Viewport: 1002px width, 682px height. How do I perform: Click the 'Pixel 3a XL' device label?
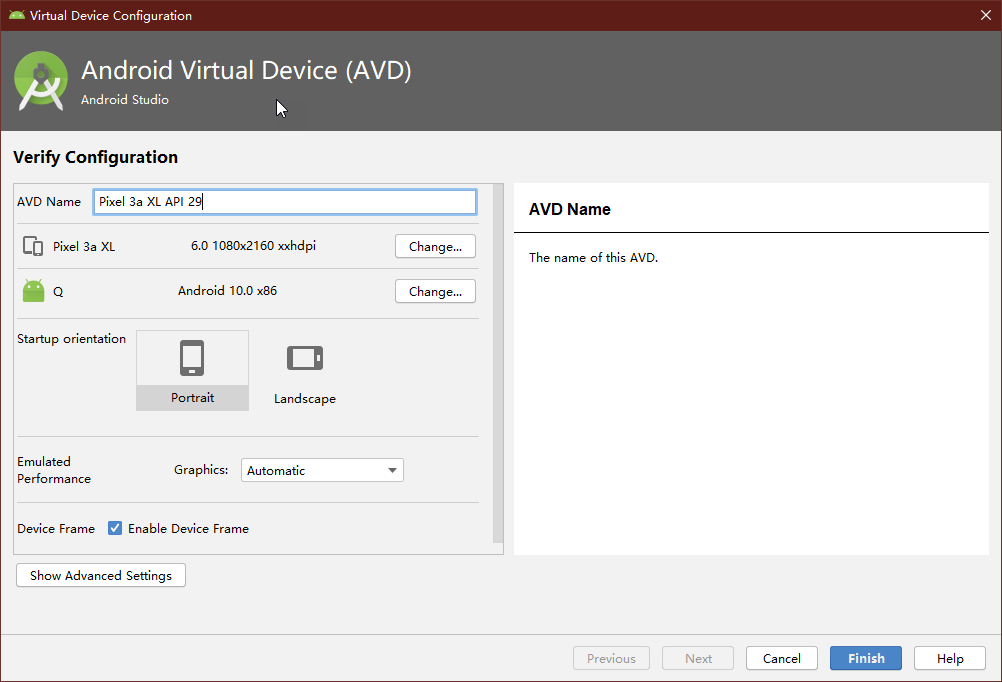pos(84,247)
